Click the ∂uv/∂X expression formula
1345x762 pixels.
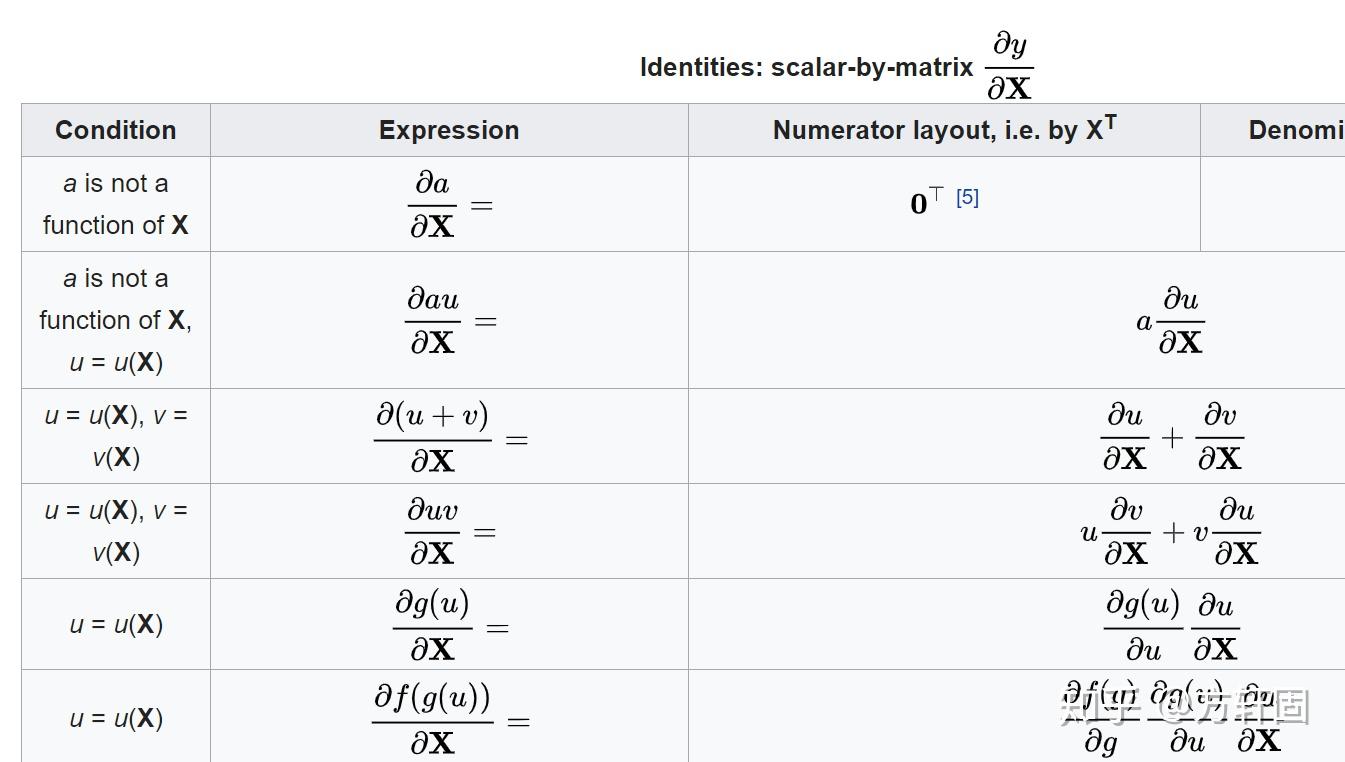tap(450, 531)
